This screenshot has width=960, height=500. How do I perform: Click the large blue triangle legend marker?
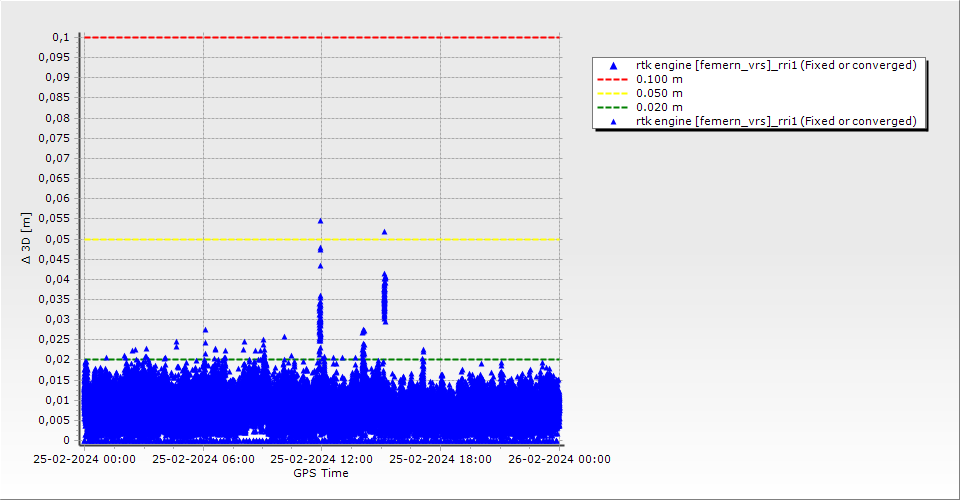(614, 65)
